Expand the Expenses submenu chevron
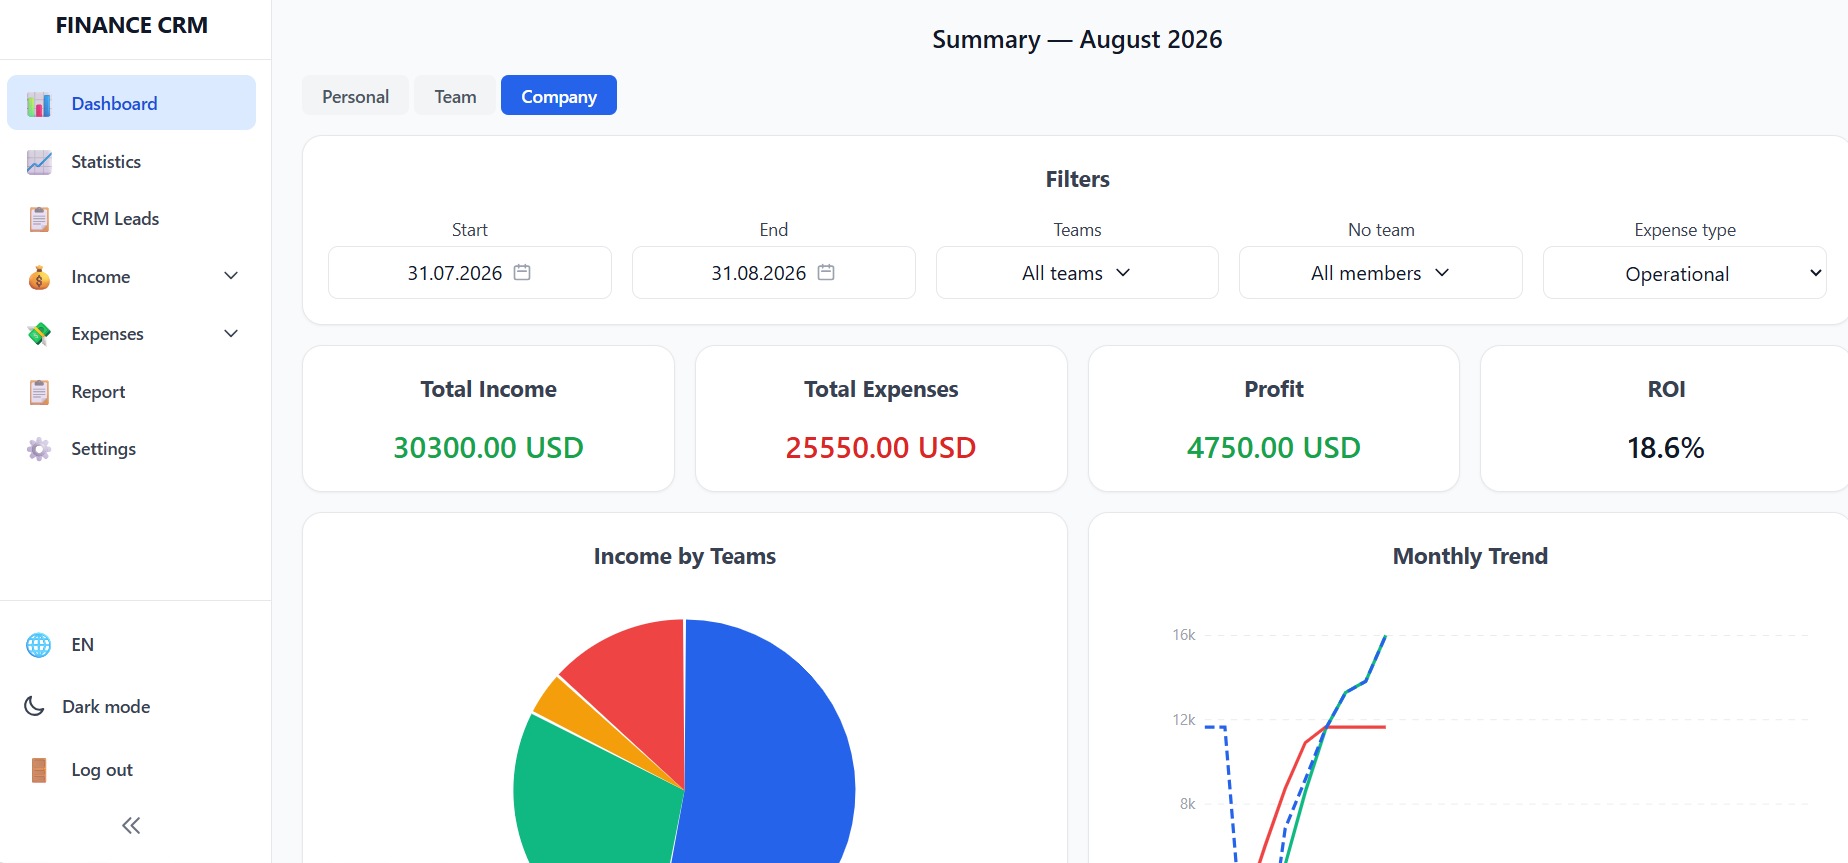The width and height of the screenshot is (1848, 863). (x=231, y=333)
